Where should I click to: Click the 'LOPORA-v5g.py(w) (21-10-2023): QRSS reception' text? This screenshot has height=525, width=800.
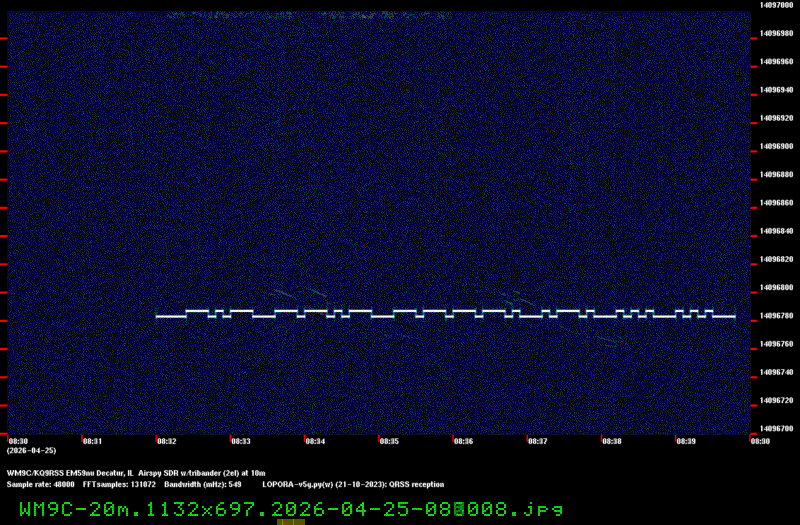click(x=353, y=485)
